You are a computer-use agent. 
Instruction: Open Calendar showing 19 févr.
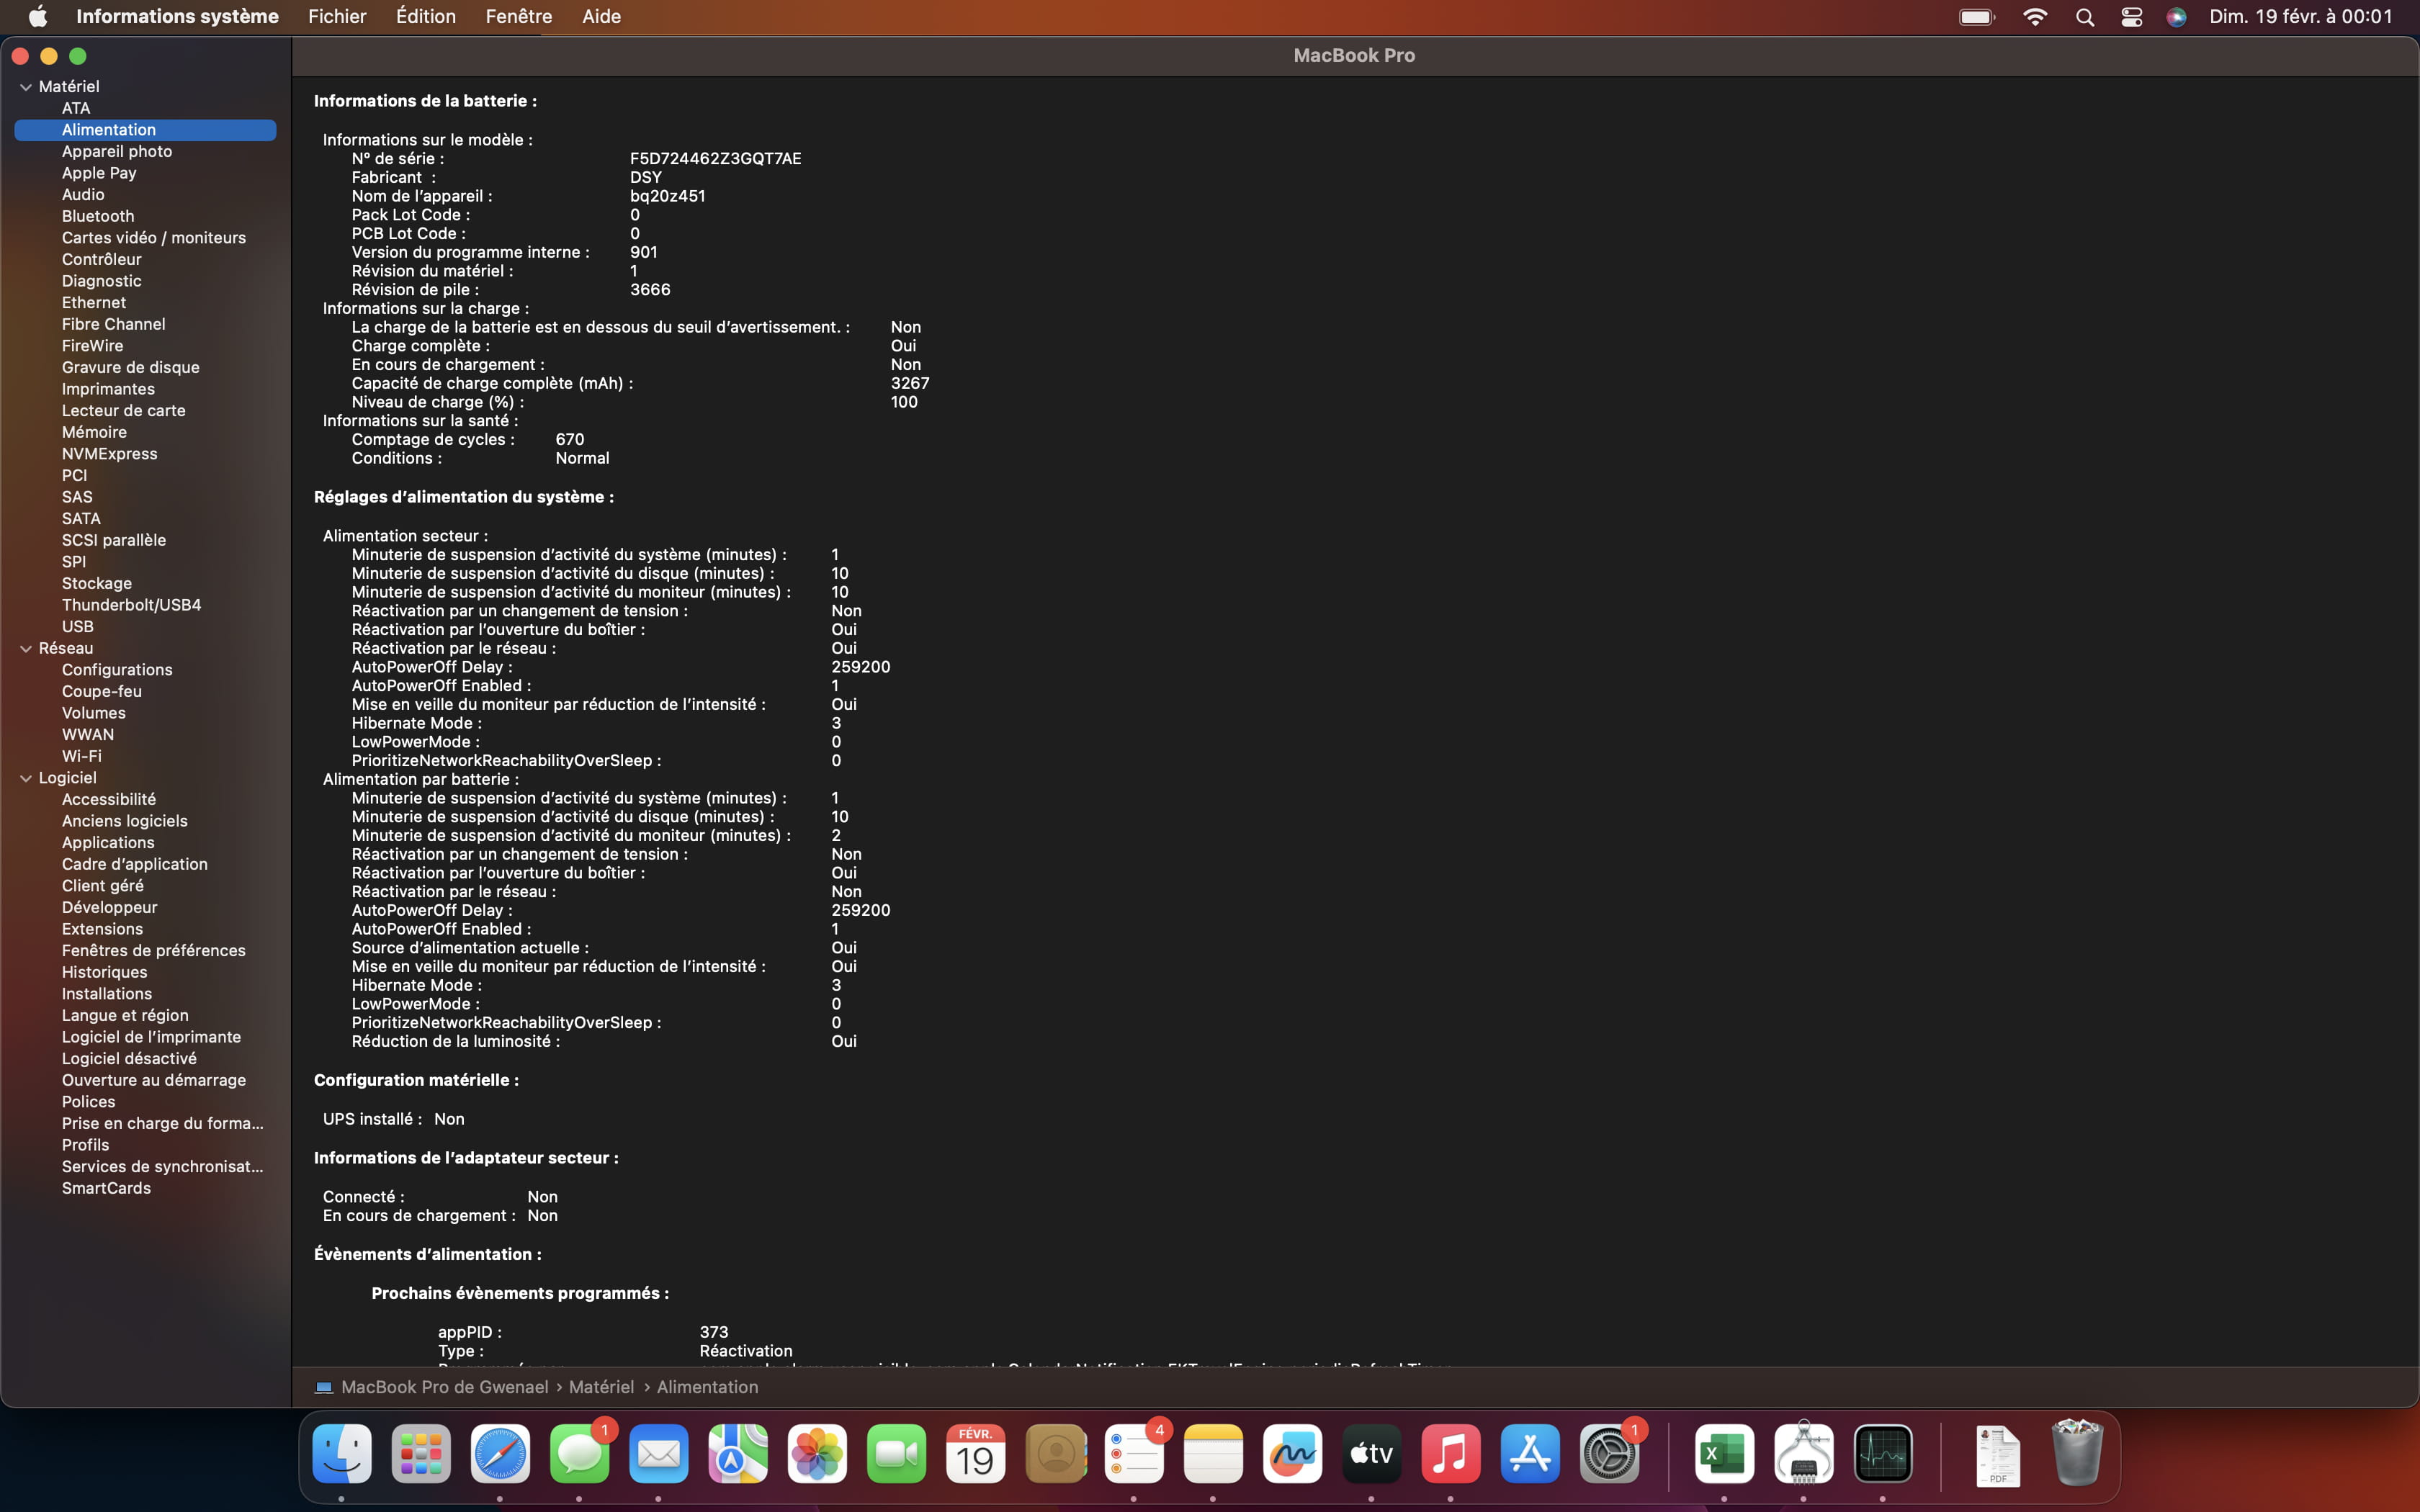[x=976, y=1453]
